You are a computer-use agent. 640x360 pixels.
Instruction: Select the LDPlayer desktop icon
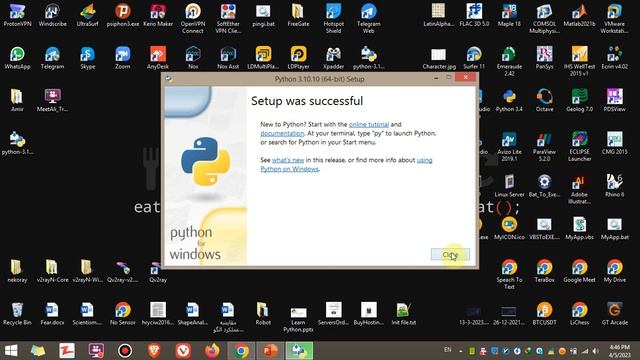coord(298,58)
